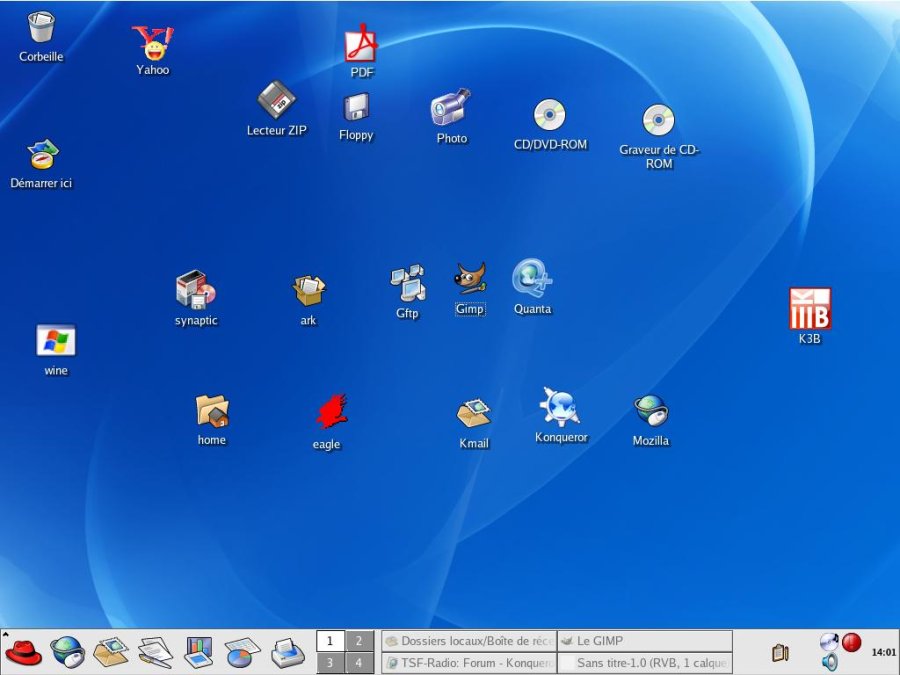Click the Mozilla desktop icon

coord(651,411)
